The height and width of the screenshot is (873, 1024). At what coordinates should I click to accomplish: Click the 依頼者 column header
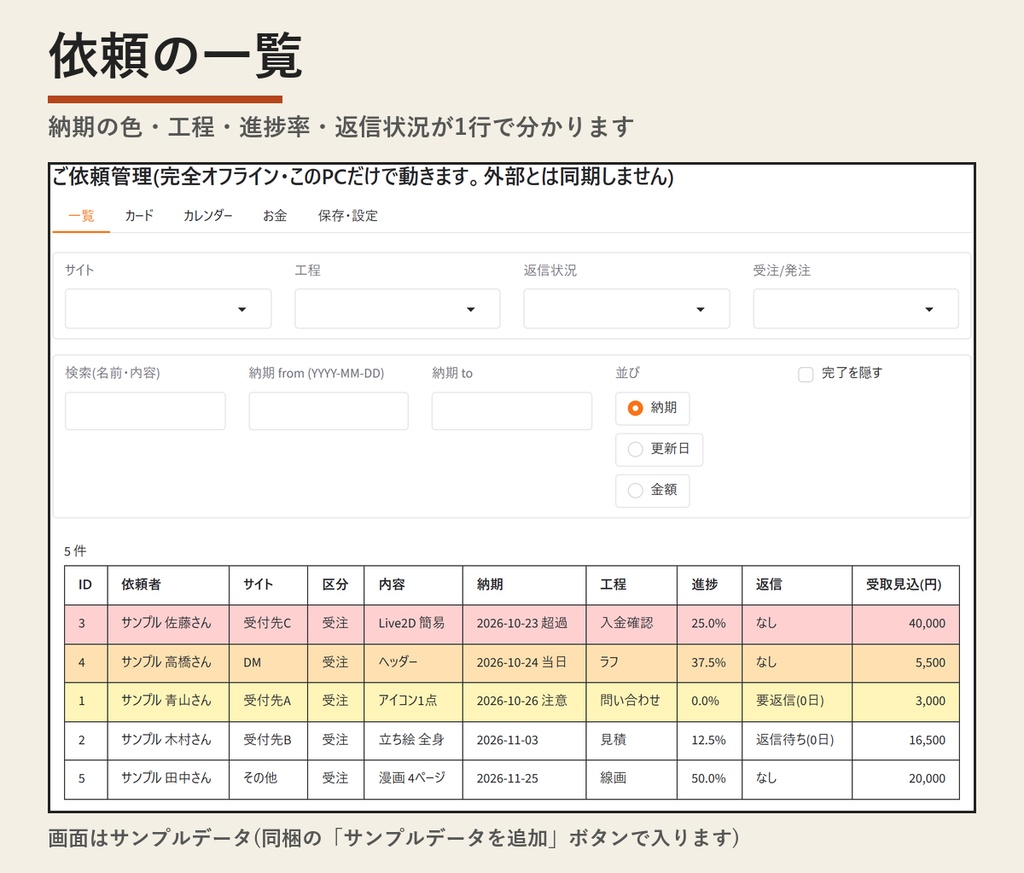168,585
